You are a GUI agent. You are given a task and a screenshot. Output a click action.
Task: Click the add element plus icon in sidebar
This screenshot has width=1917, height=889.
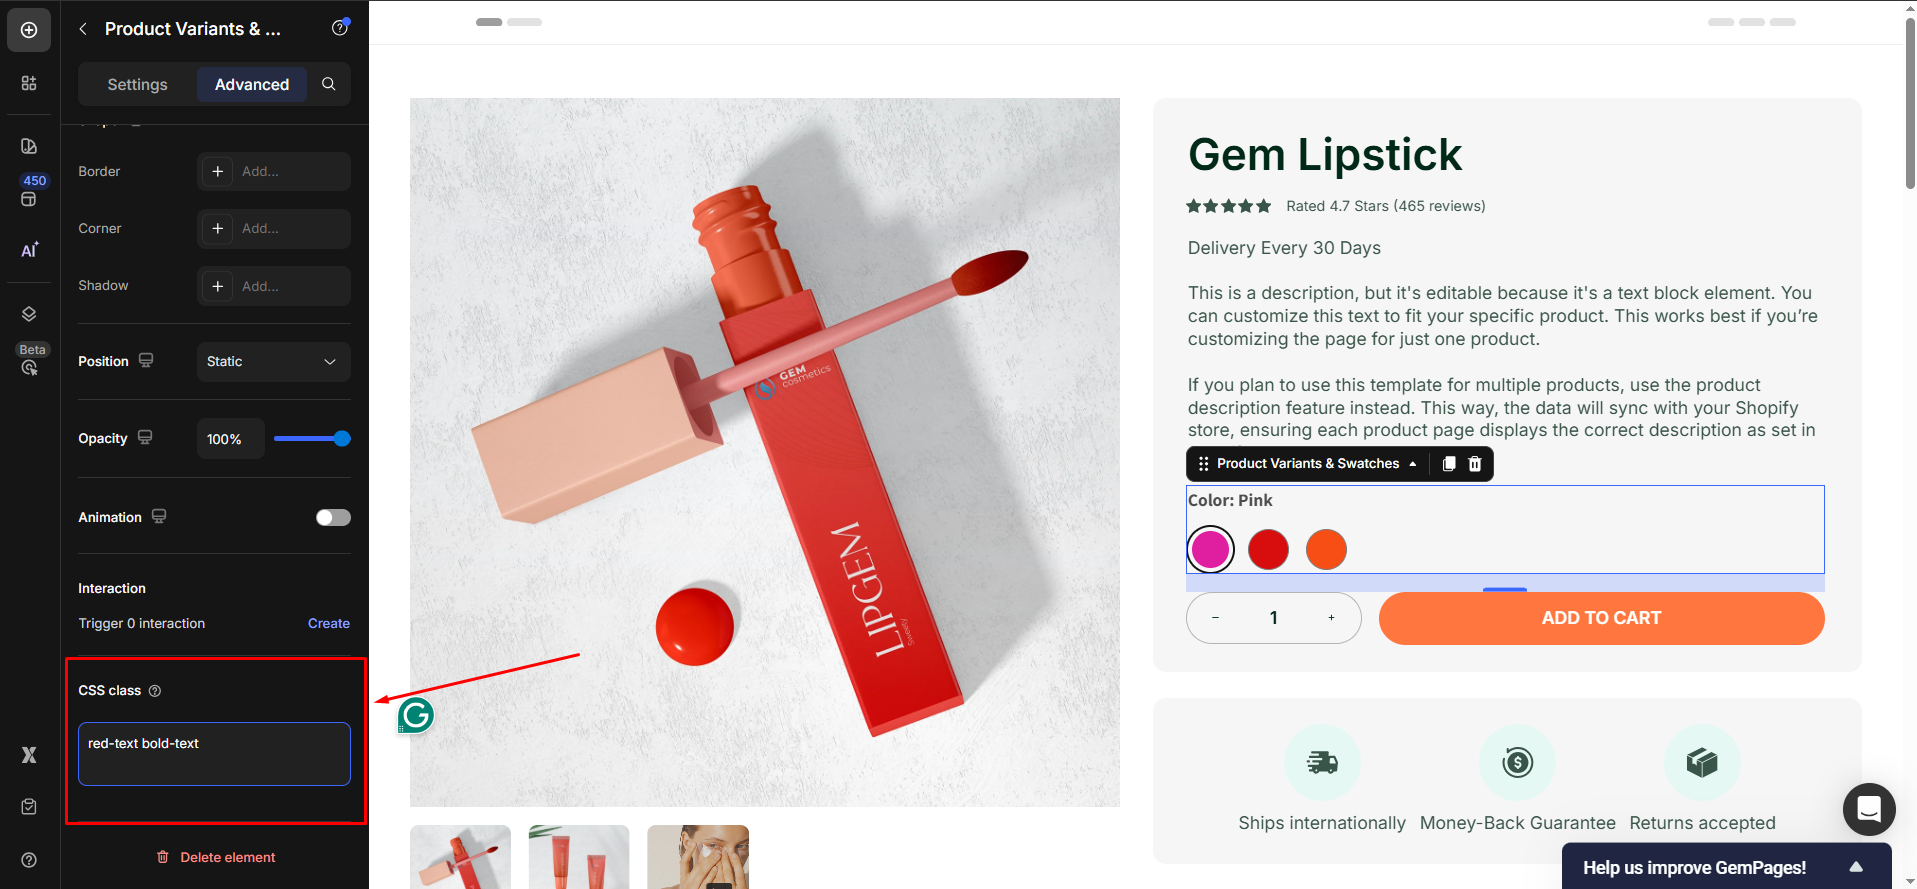29,30
